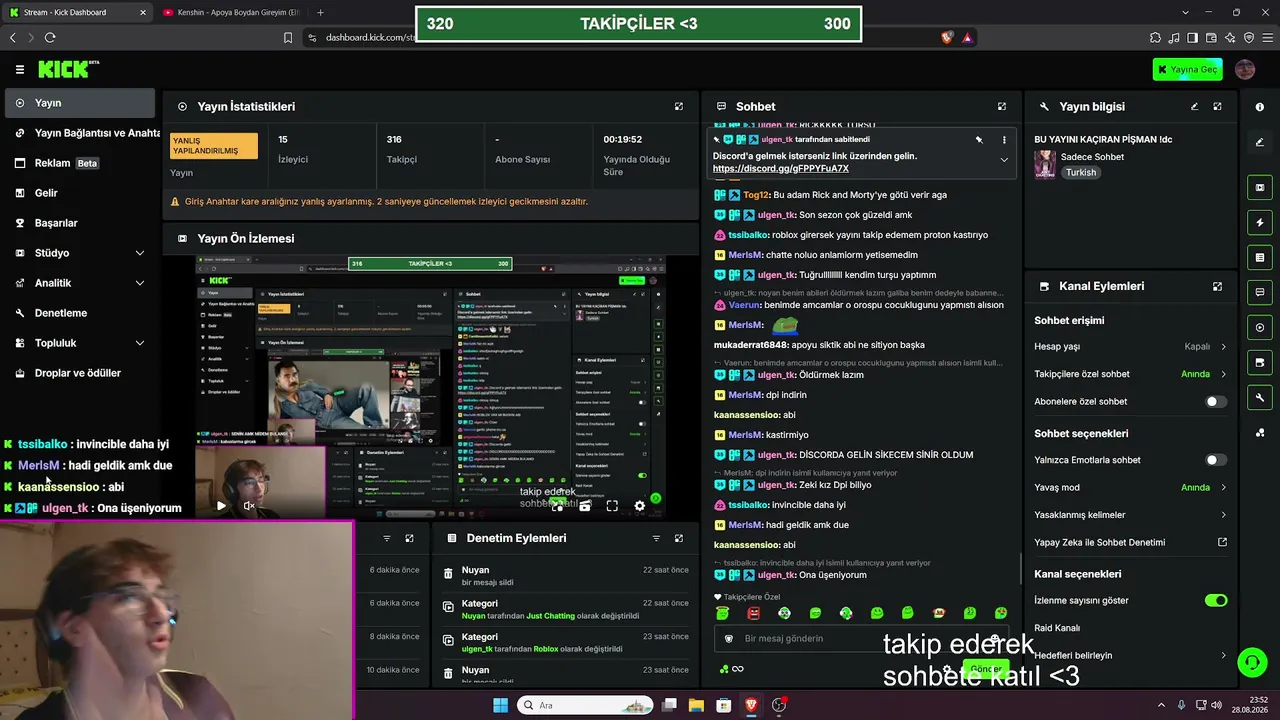Expand the Kanal Eylemleri panel
The image size is (1280, 720).
(x=1217, y=286)
